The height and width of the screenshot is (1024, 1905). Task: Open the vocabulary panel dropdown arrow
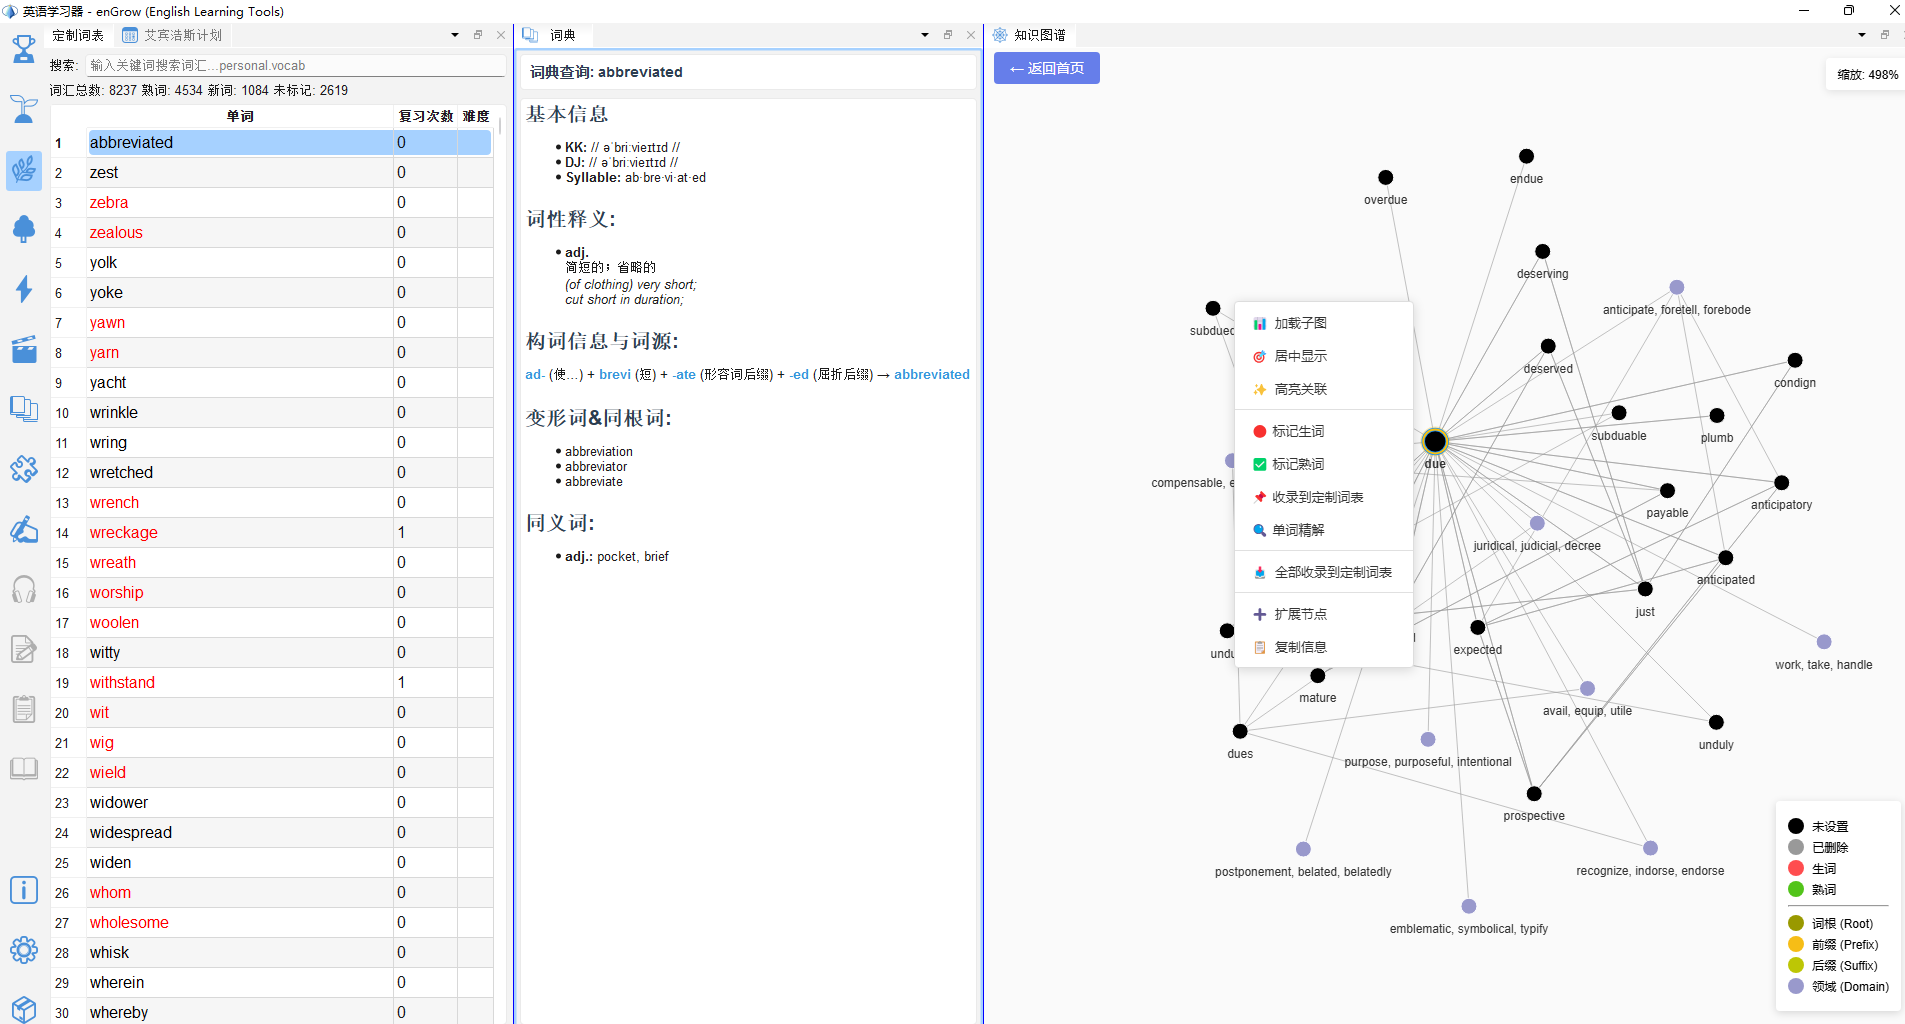(455, 35)
